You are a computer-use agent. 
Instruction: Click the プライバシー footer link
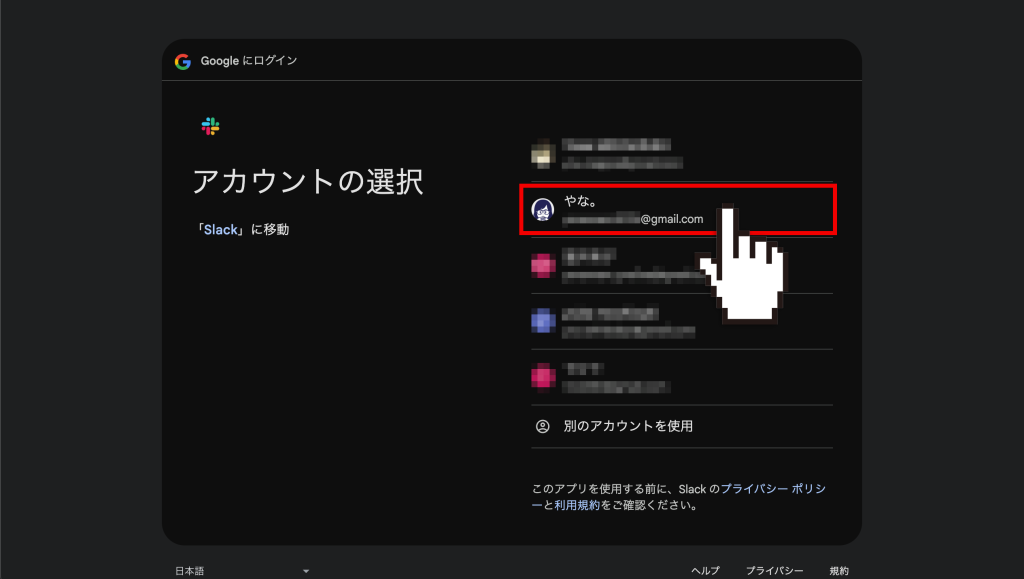(x=775, y=569)
